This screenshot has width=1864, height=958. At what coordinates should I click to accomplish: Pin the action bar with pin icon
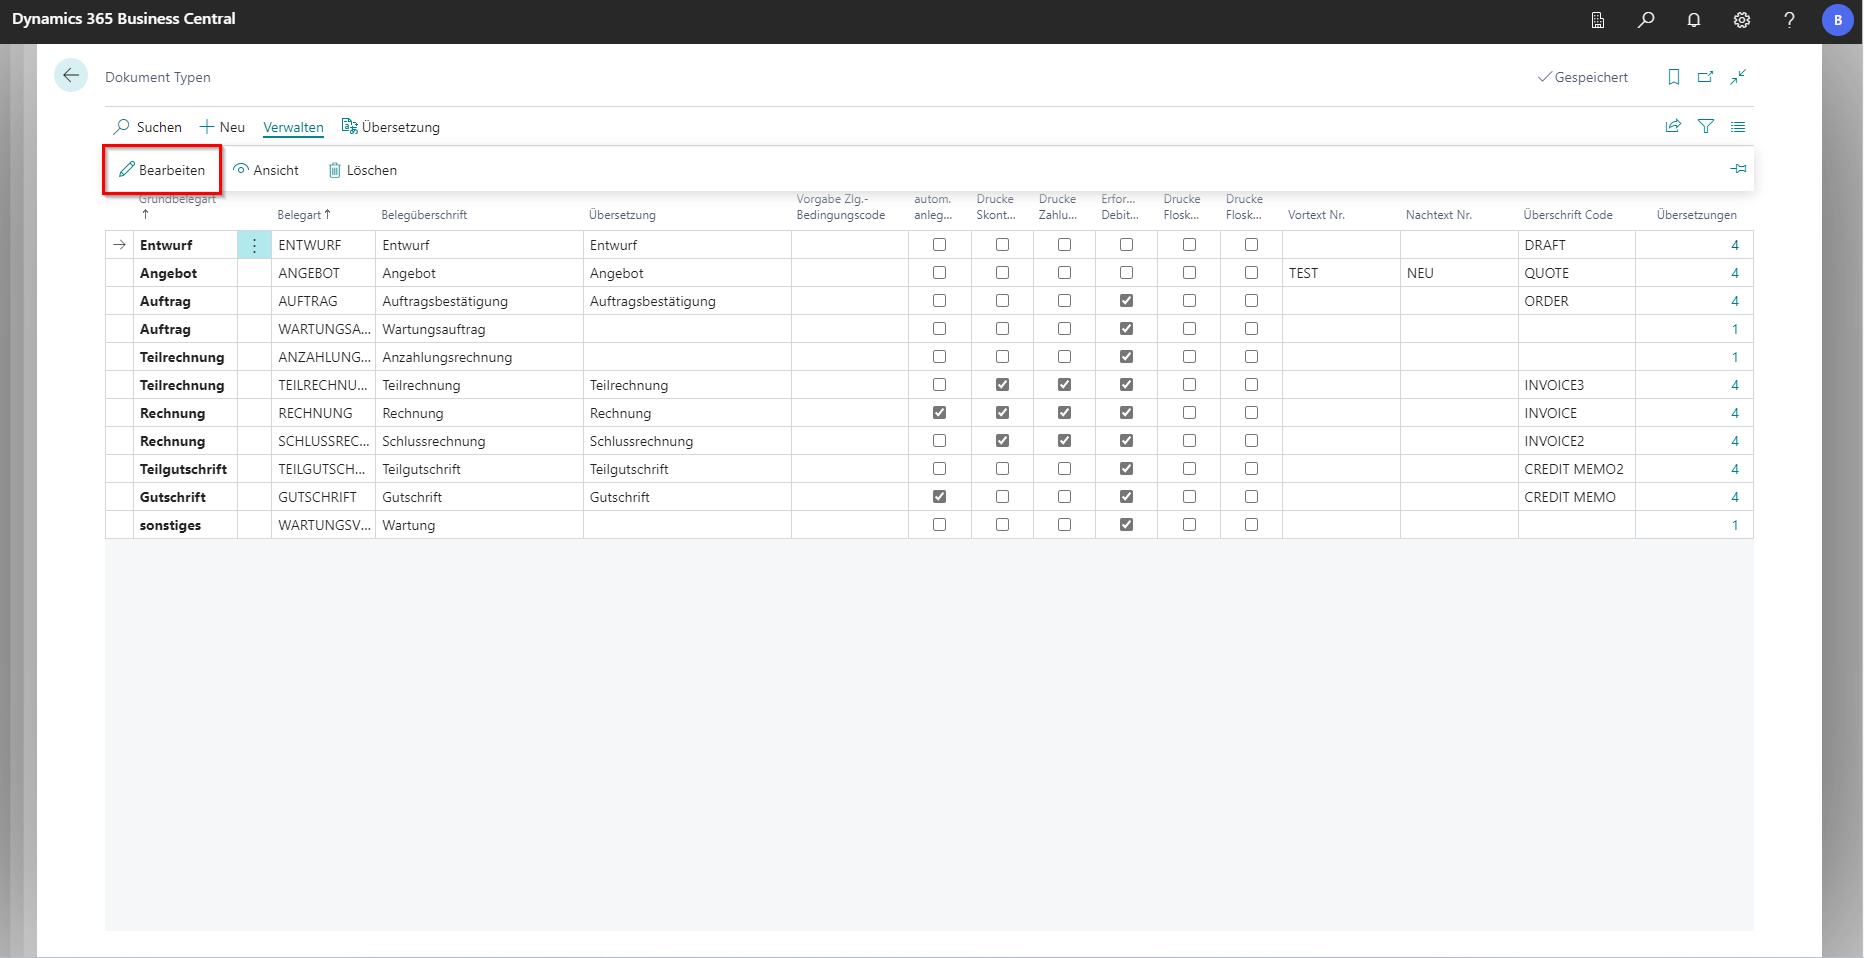[x=1738, y=169]
